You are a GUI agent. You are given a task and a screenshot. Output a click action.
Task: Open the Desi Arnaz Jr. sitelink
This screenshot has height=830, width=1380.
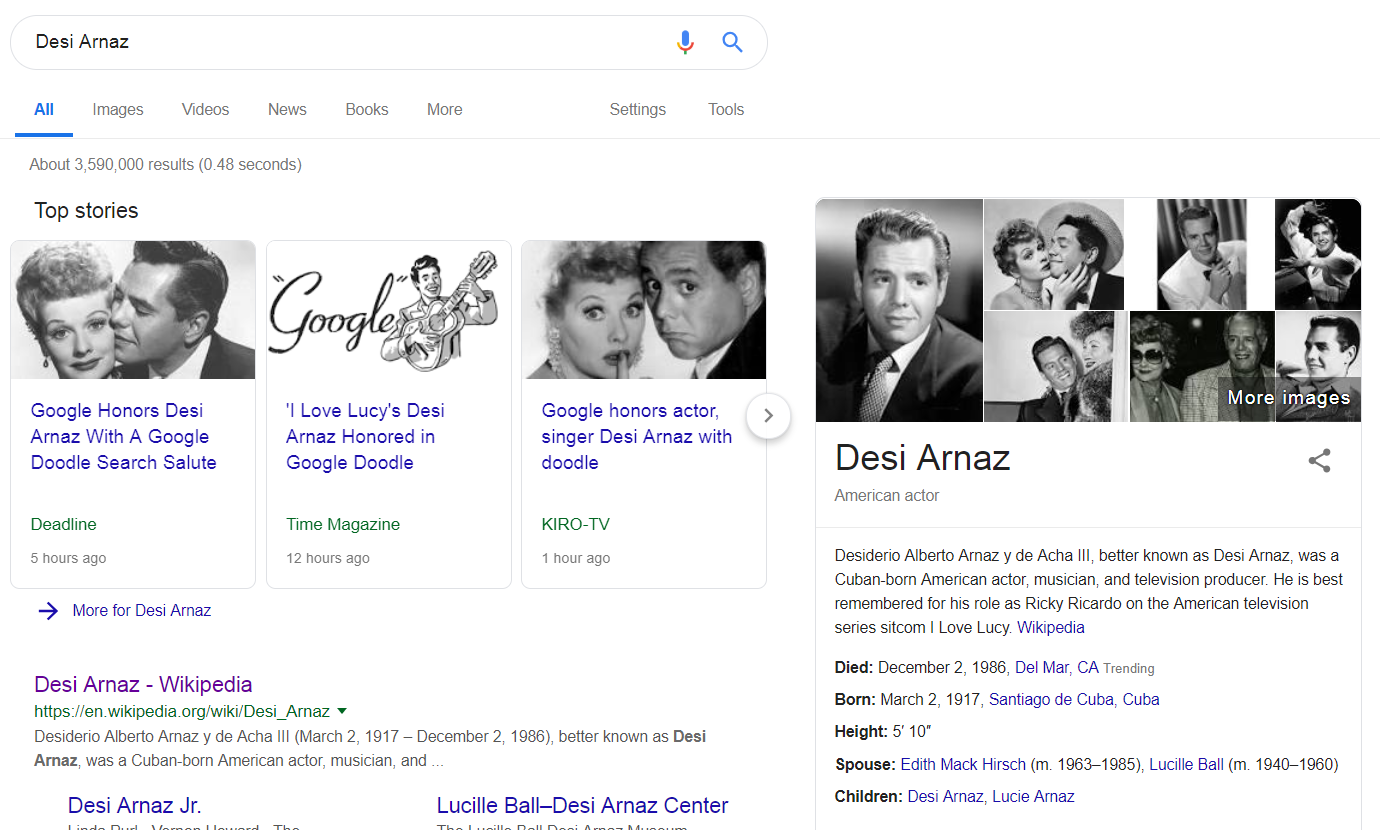(x=135, y=805)
